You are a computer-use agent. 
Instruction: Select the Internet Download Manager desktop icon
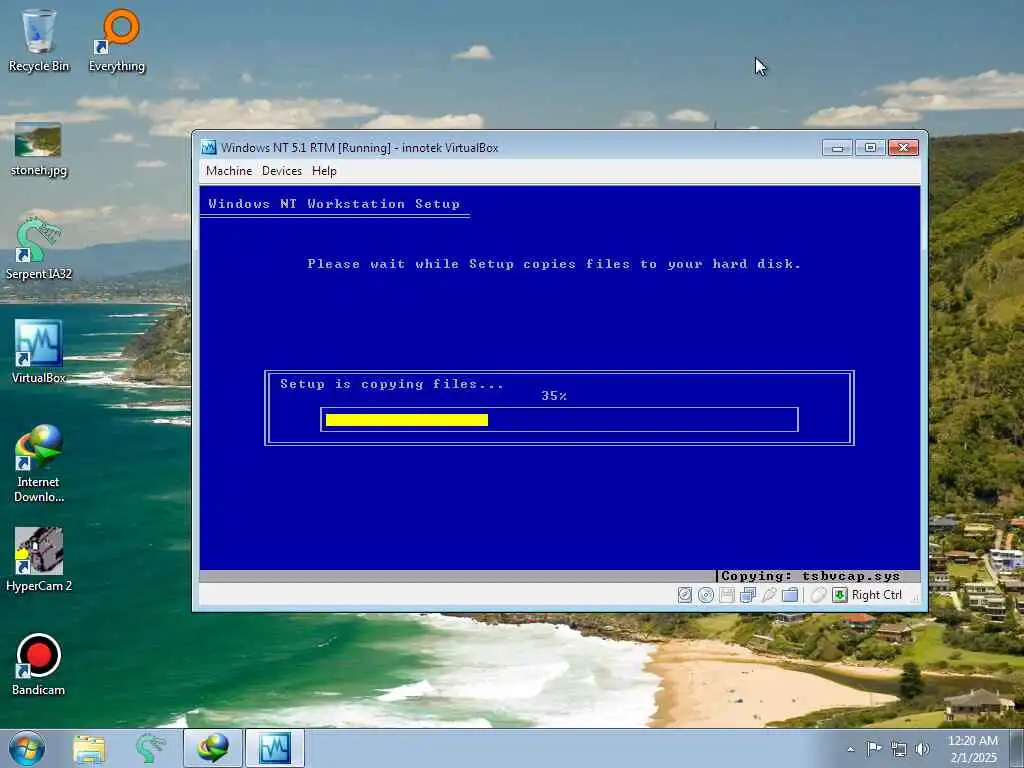39,463
